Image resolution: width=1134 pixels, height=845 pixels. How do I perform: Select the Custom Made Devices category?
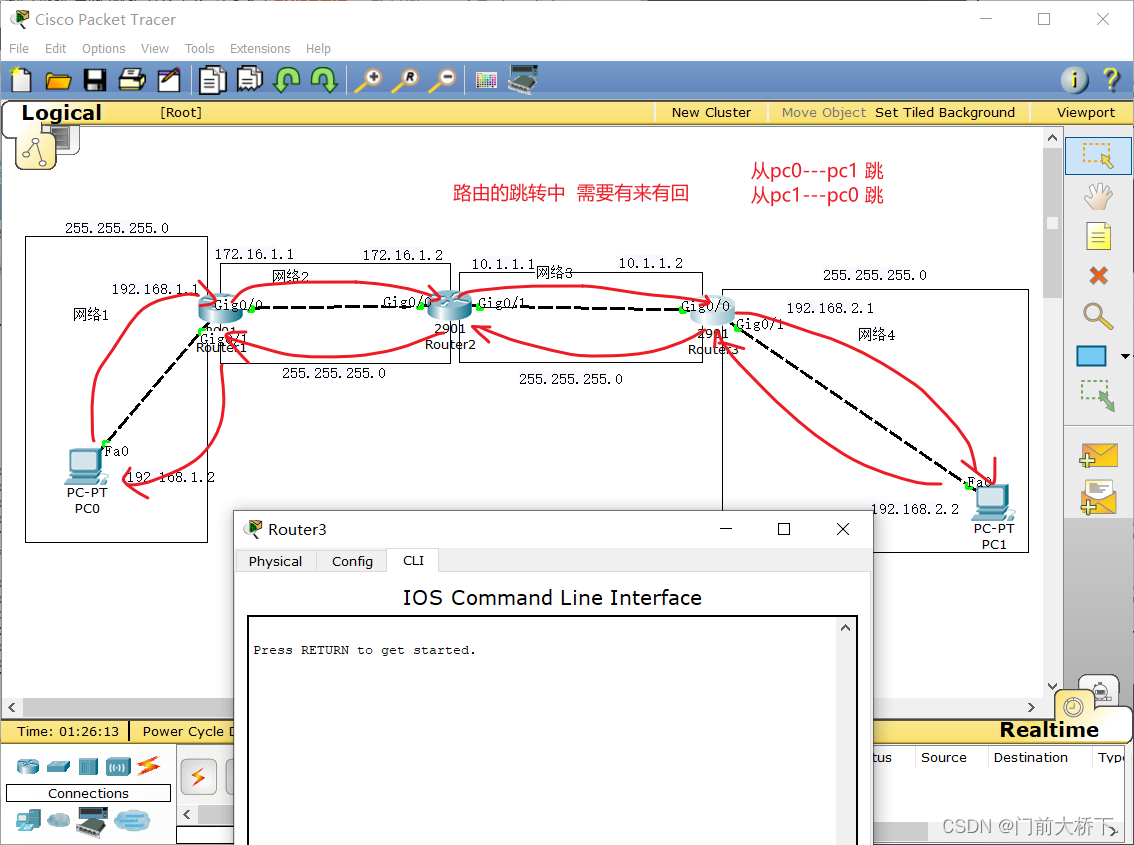(93, 821)
